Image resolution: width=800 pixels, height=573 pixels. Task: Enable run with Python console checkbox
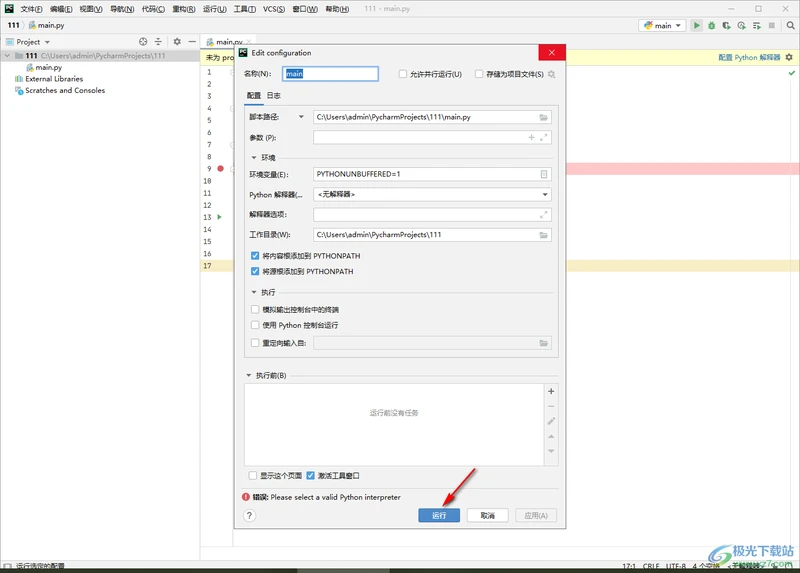pos(255,325)
